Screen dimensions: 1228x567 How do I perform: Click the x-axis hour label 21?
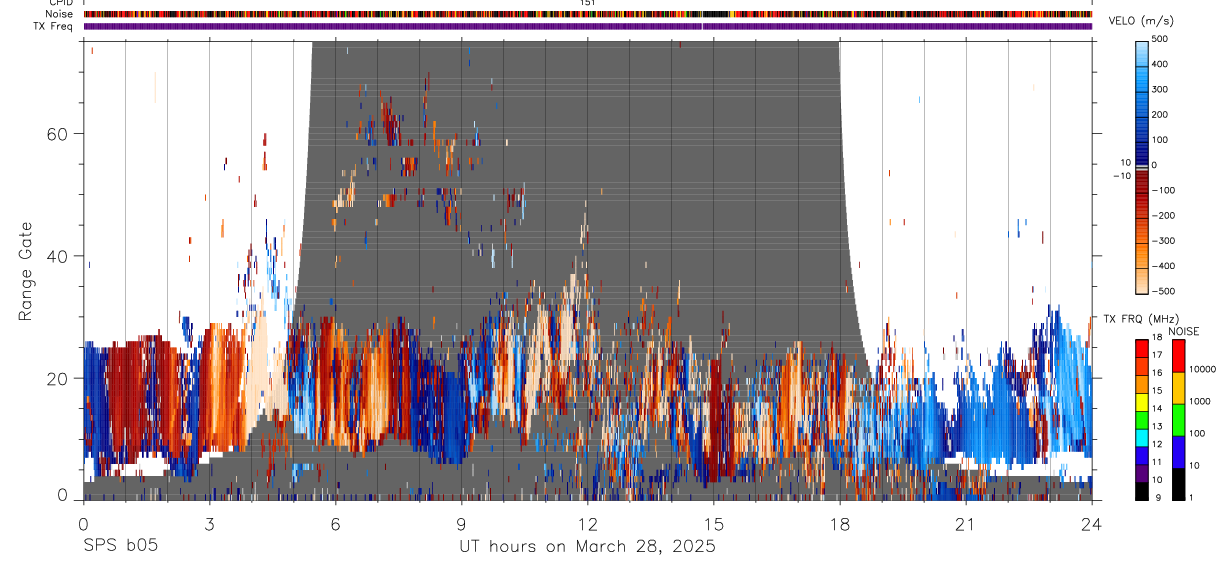(x=966, y=523)
